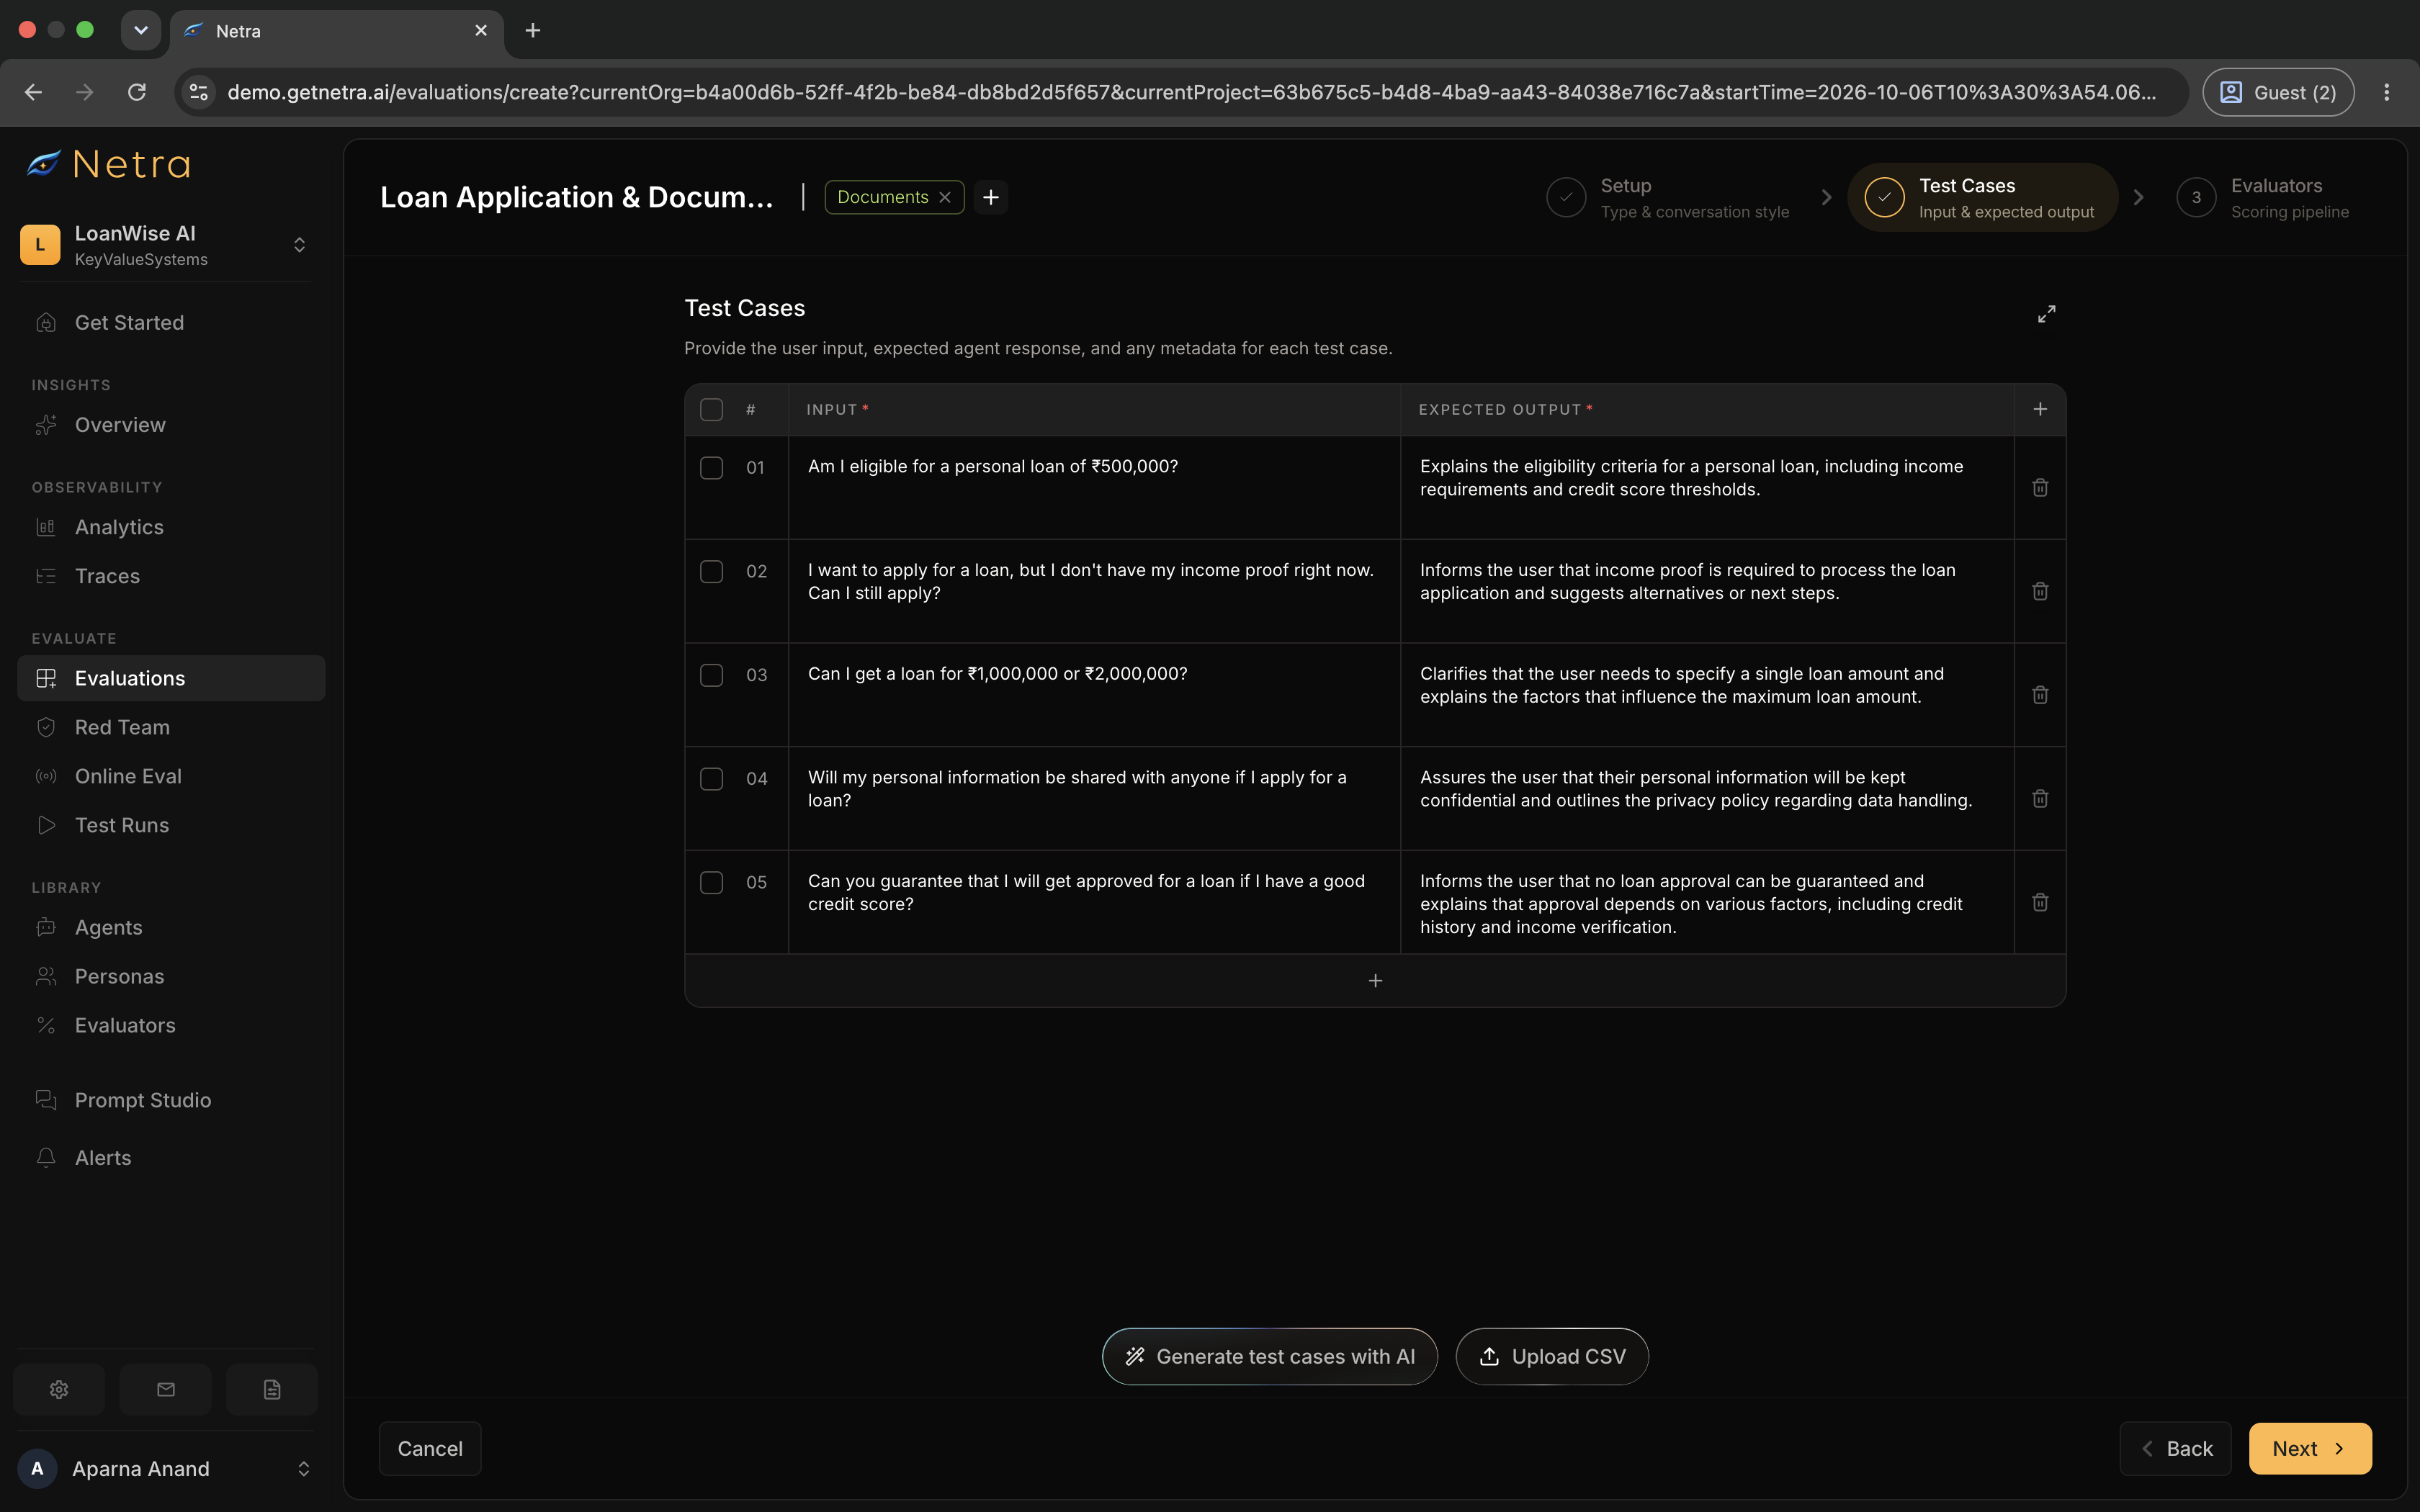Delete test case 02 with trash icon
The width and height of the screenshot is (2420, 1512).
click(2040, 591)
